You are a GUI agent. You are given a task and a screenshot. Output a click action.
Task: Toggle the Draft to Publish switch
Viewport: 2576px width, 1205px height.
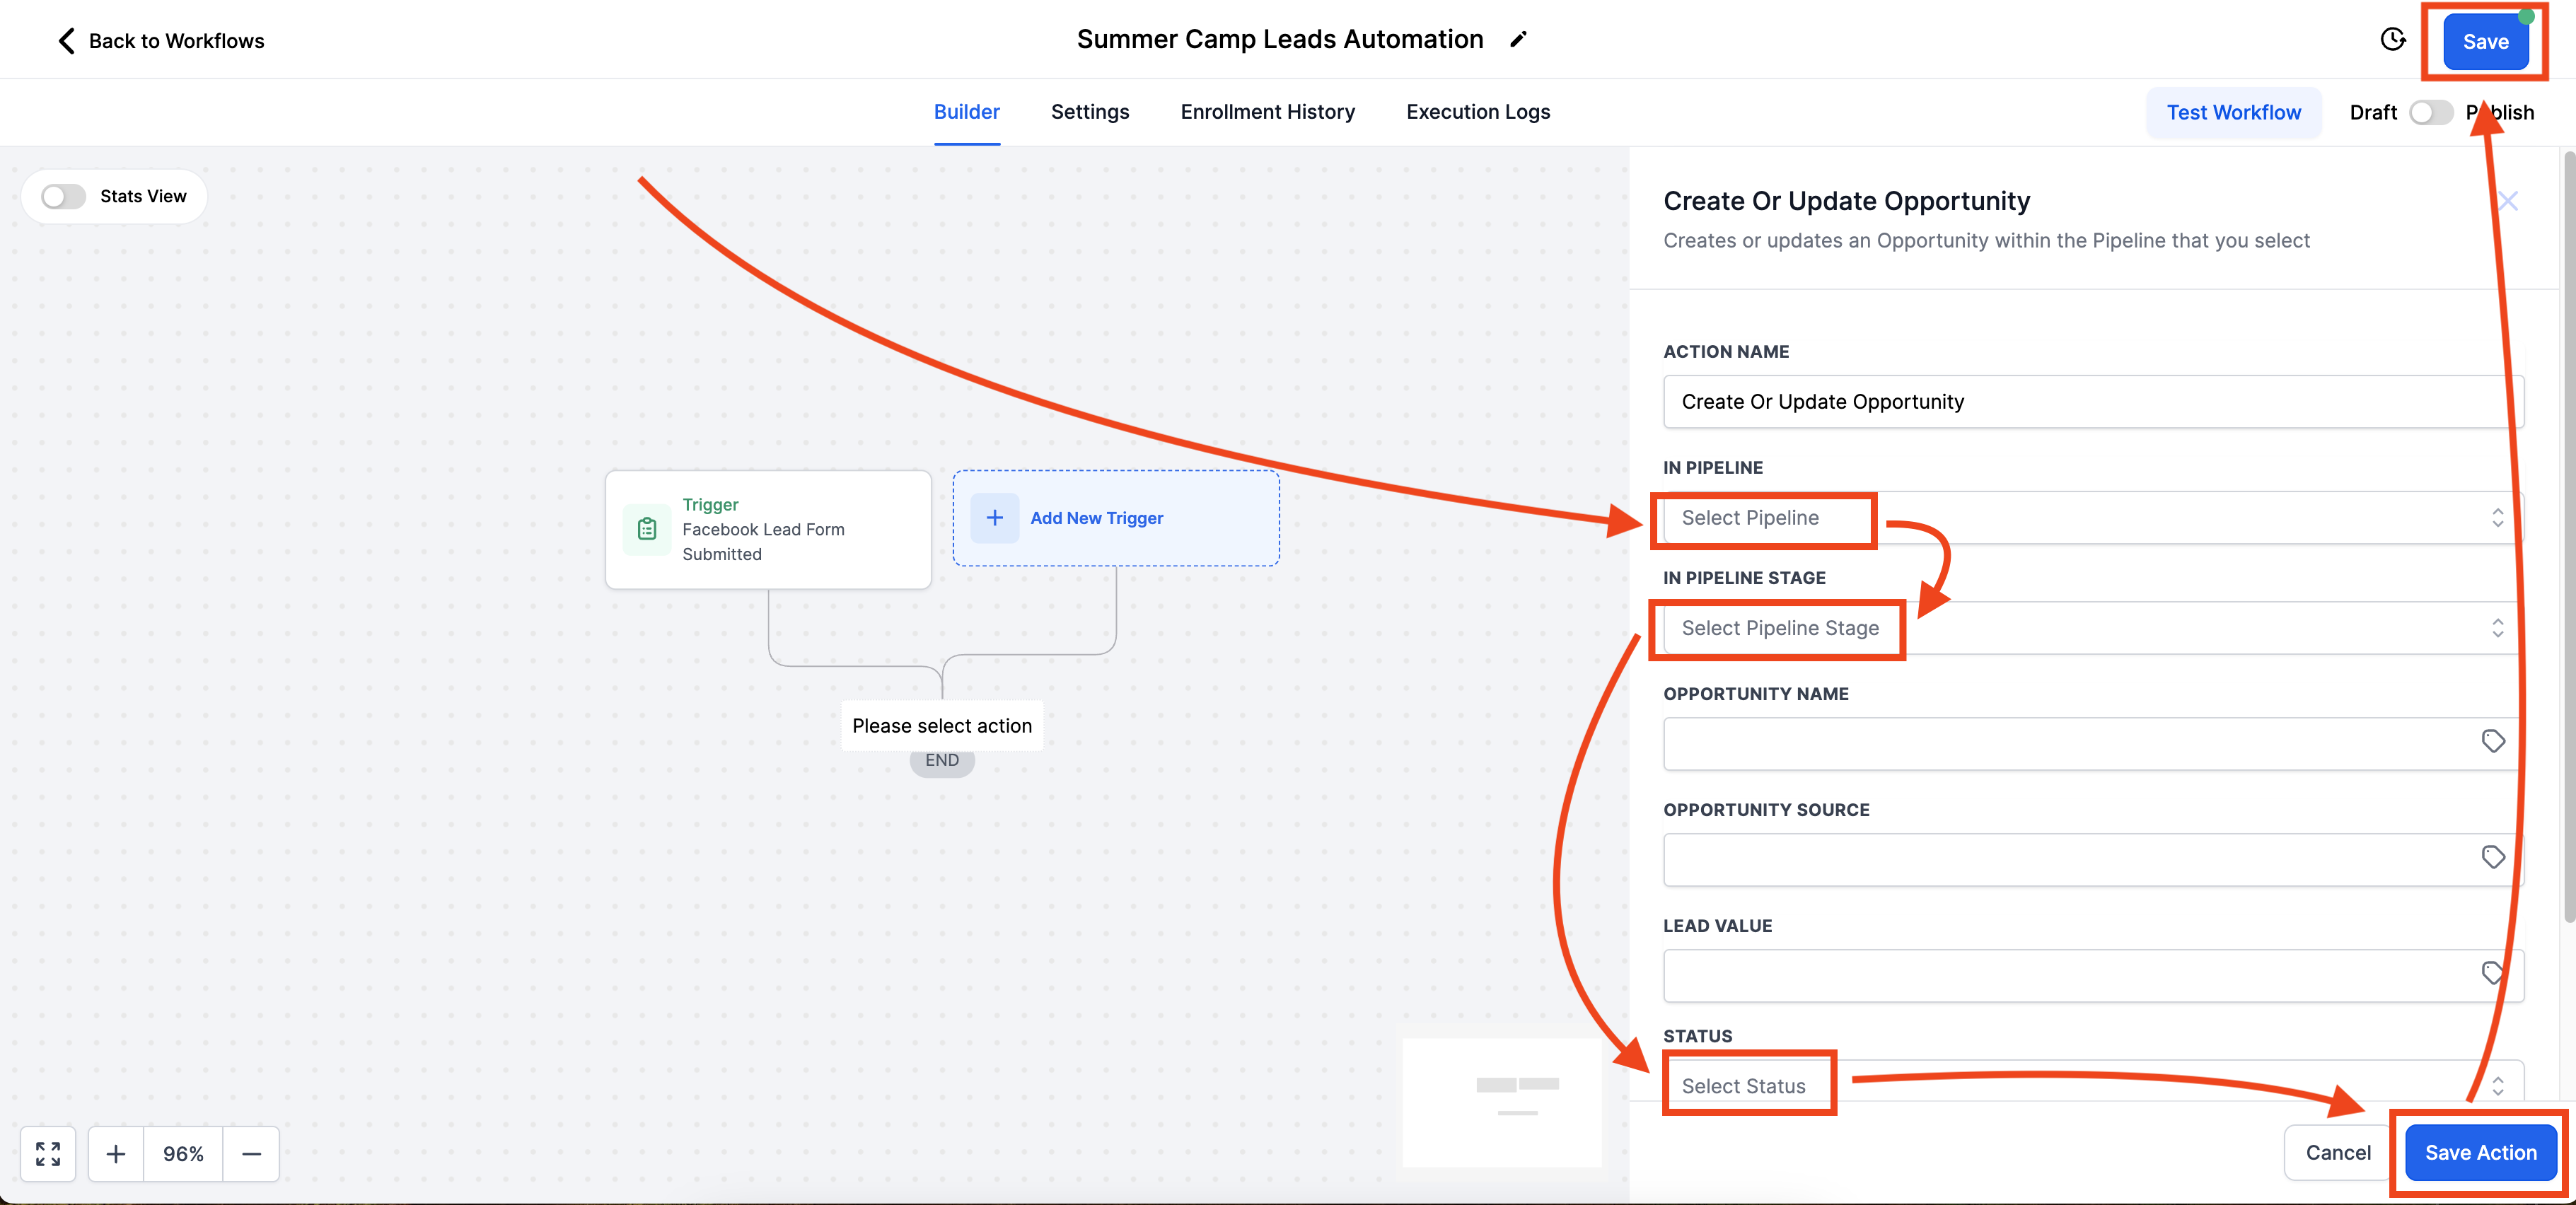click(x=2430, y=112)
